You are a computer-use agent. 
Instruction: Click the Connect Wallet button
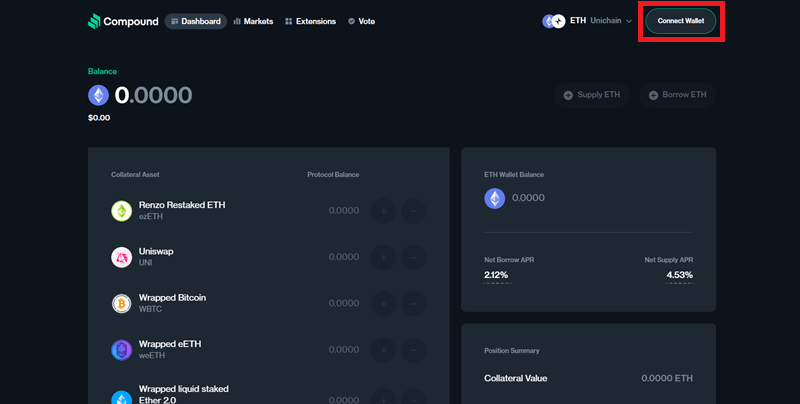[x=681, y=21]
